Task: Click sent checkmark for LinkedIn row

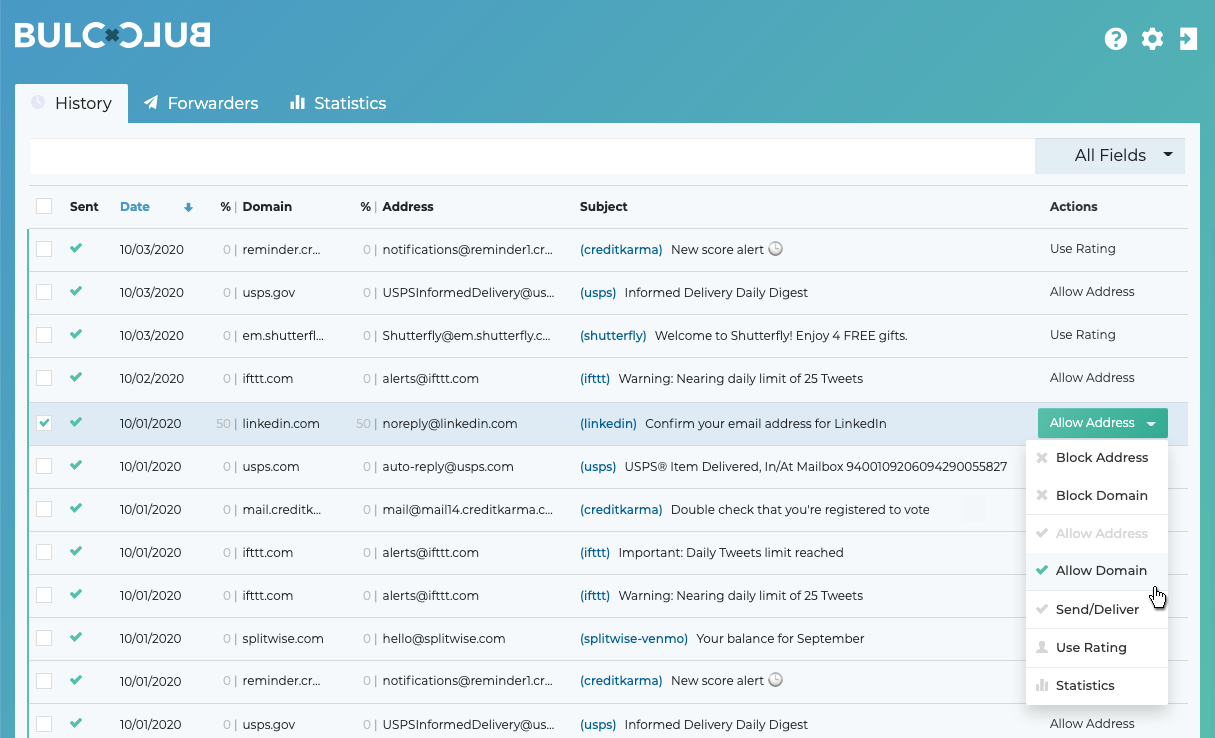Action: [76, 422]
